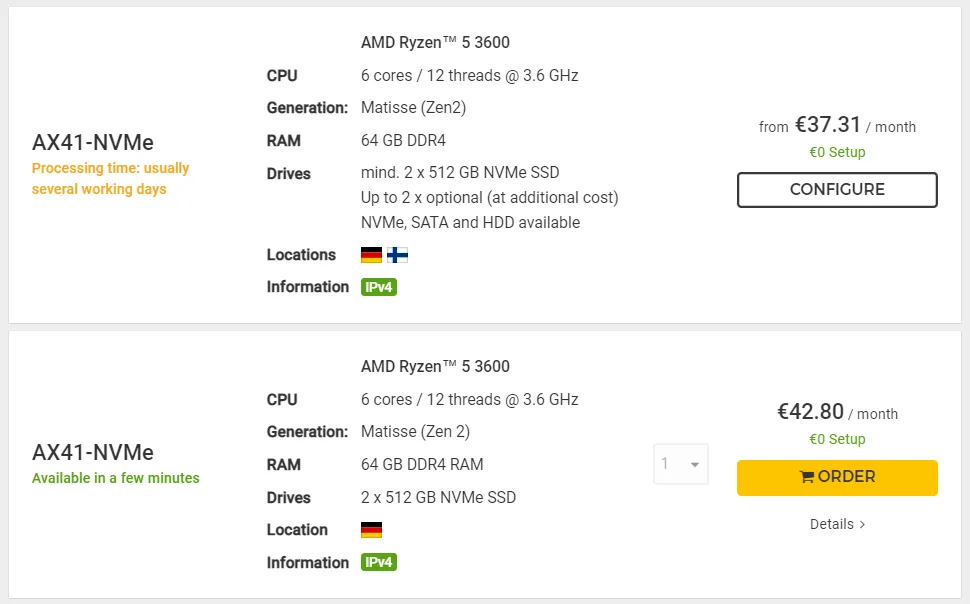The image size is (970, 604).
Task: Click 'Matisse (Zen2)' generation value
Action: pyautogui.click(x=413, y=108)
